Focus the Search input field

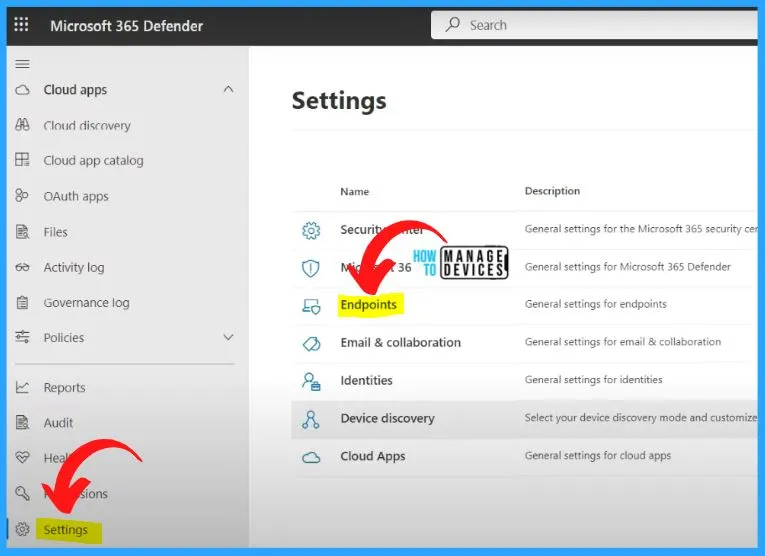pos(594,25)
